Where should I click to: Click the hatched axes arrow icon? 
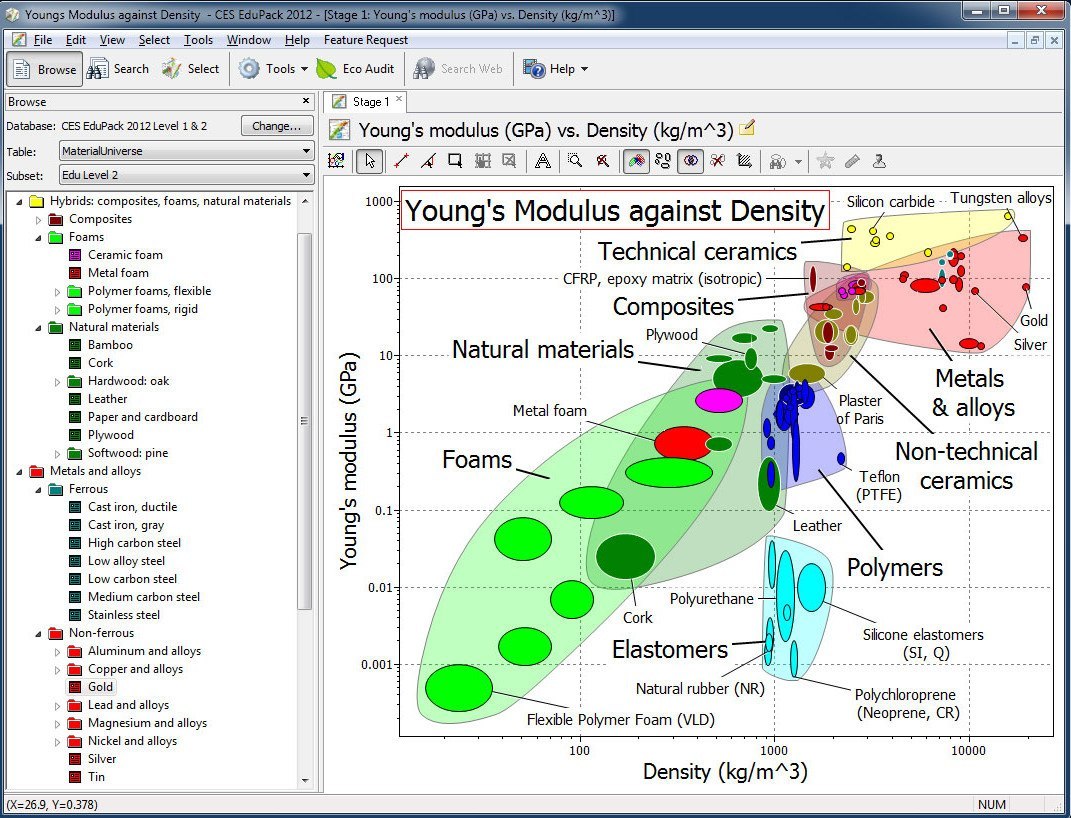[x=745, y=161]
